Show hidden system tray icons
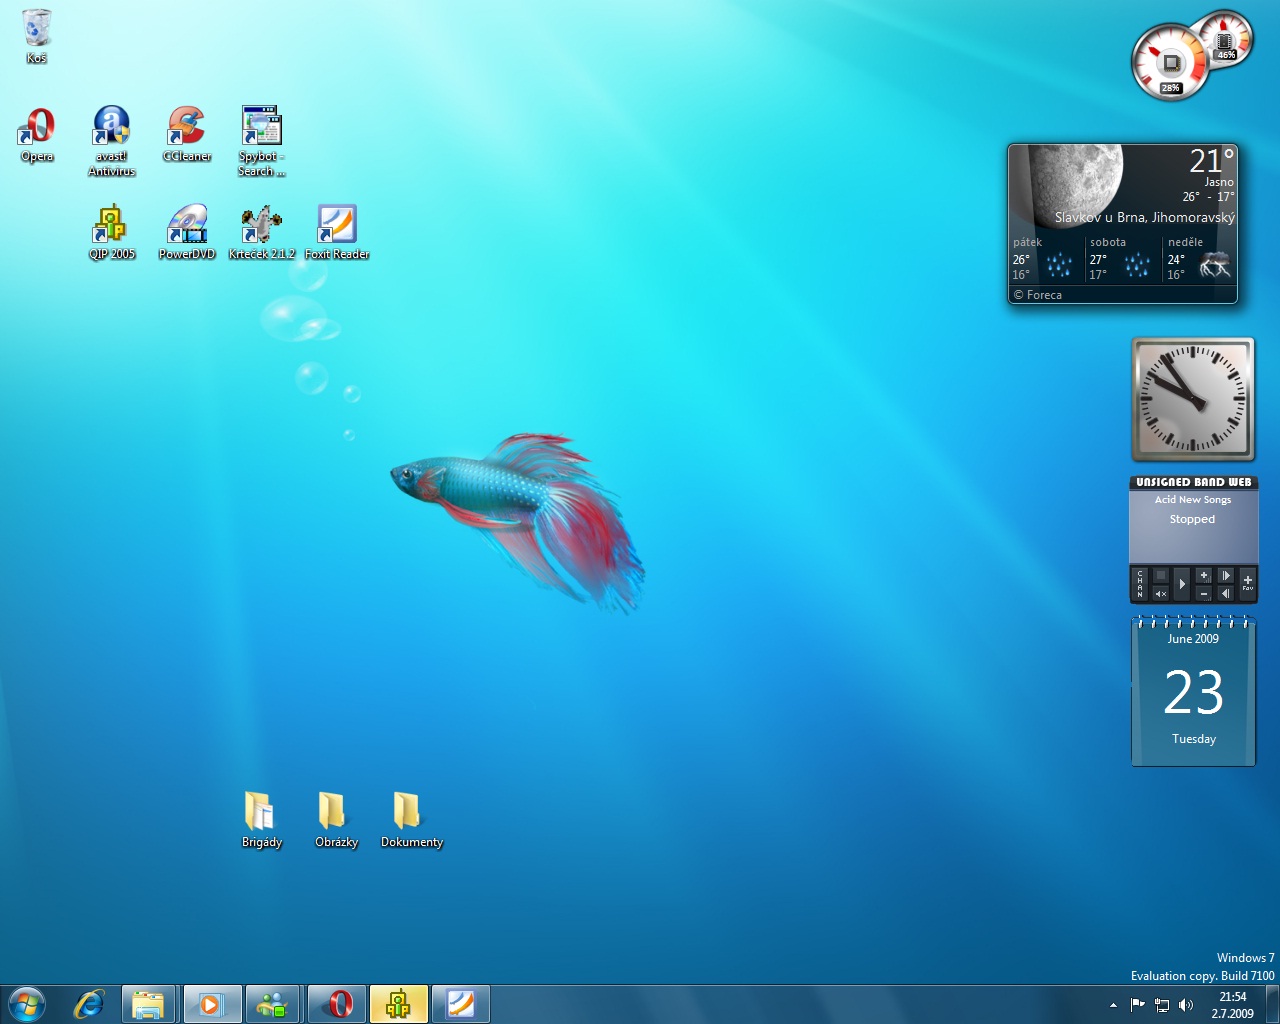 [1113, 1005]
